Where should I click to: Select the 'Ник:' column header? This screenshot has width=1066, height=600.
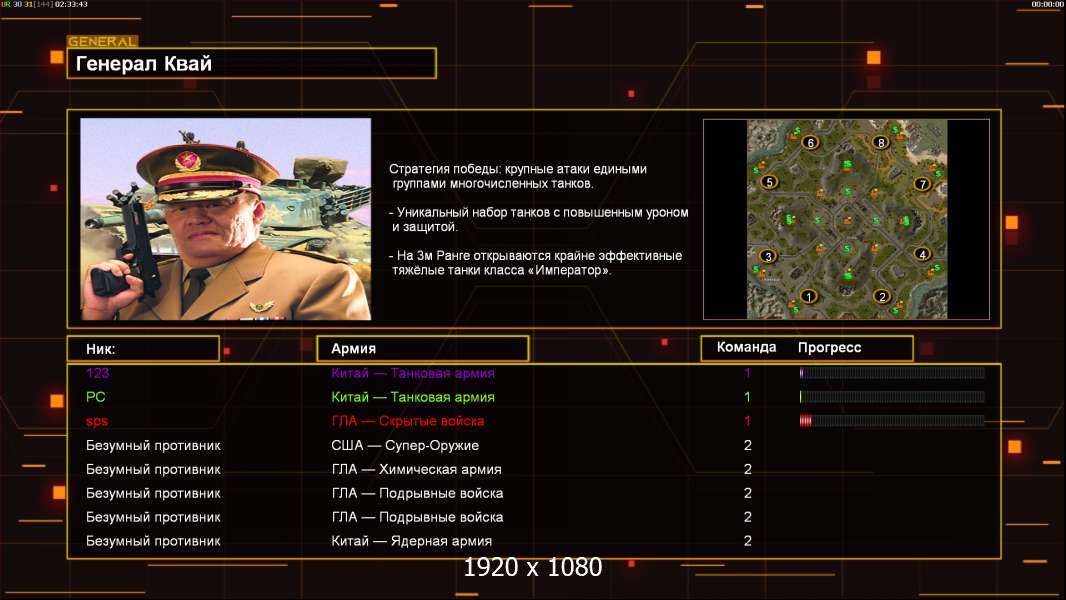143,348
